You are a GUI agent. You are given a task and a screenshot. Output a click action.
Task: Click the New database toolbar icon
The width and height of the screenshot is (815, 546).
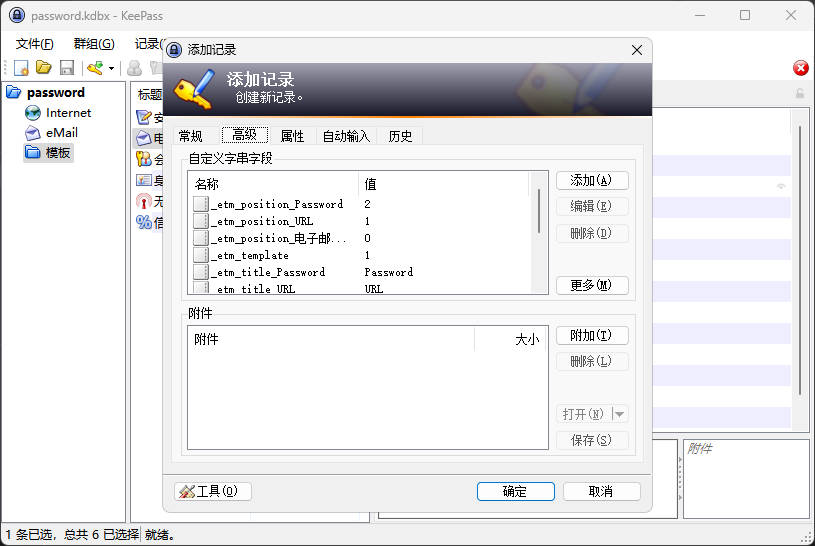point(21,68)
